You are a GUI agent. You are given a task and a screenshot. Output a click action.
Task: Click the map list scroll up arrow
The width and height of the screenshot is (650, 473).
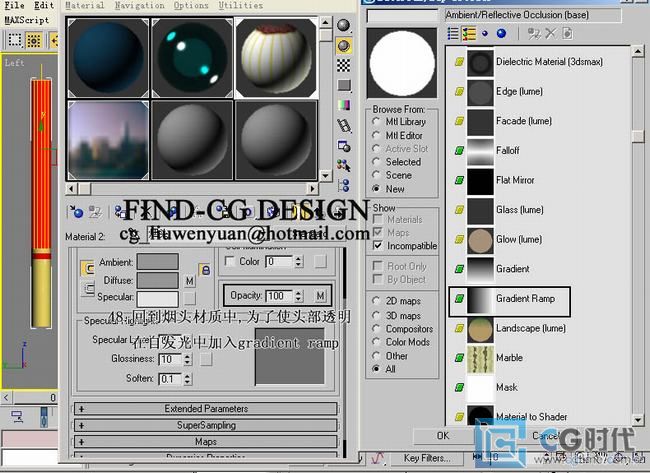pyautogui.click(x=638, y=51)
